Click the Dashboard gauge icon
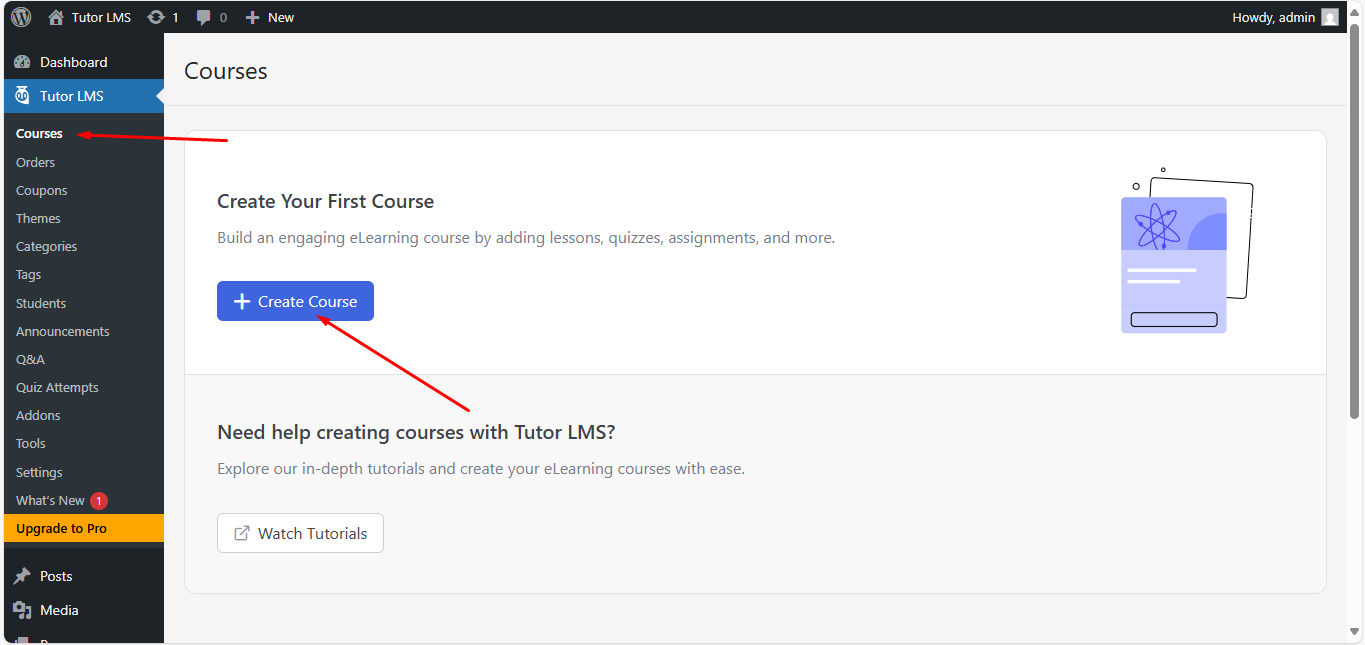The height and width of the screenshot is (645, 1365). (22, 62)
